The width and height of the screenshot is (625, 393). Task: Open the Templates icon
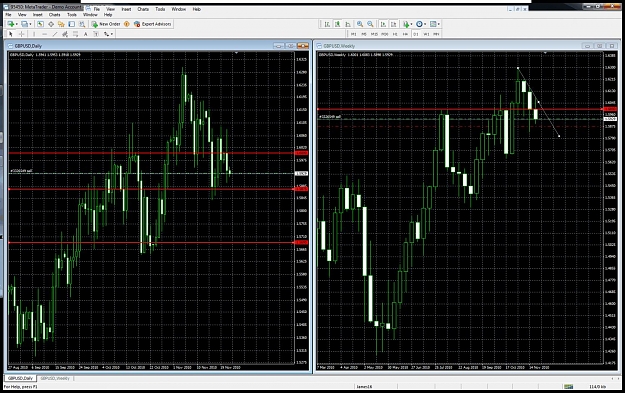pyautogui.click(x=433, y=24)
